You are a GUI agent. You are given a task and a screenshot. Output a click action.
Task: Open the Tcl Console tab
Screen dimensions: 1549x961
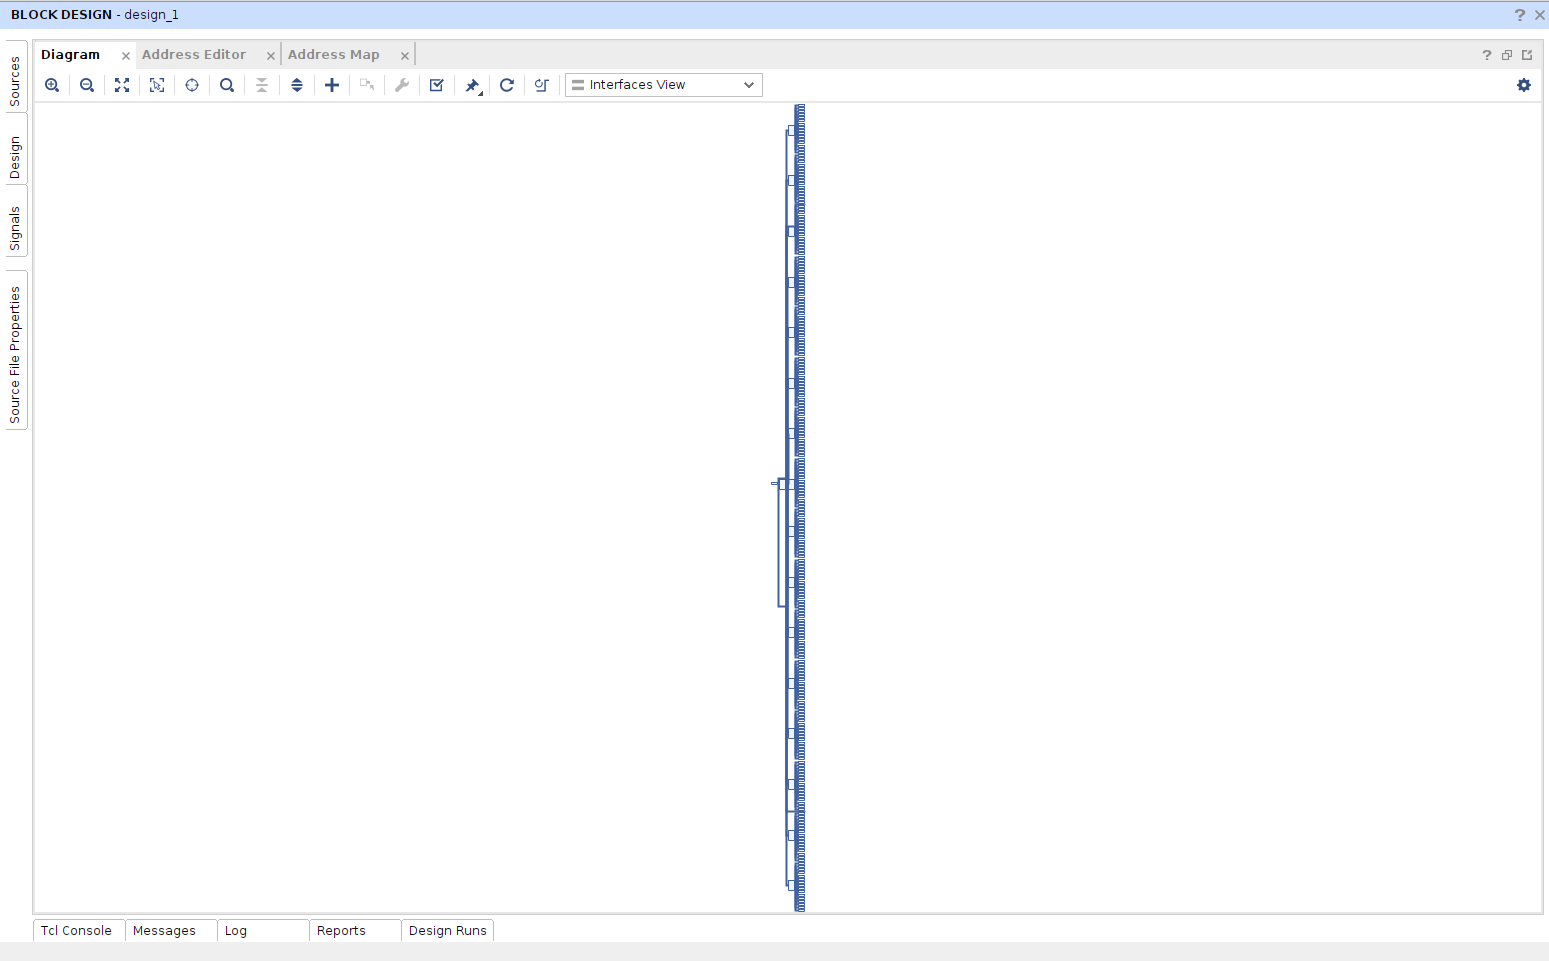(77, 930)
